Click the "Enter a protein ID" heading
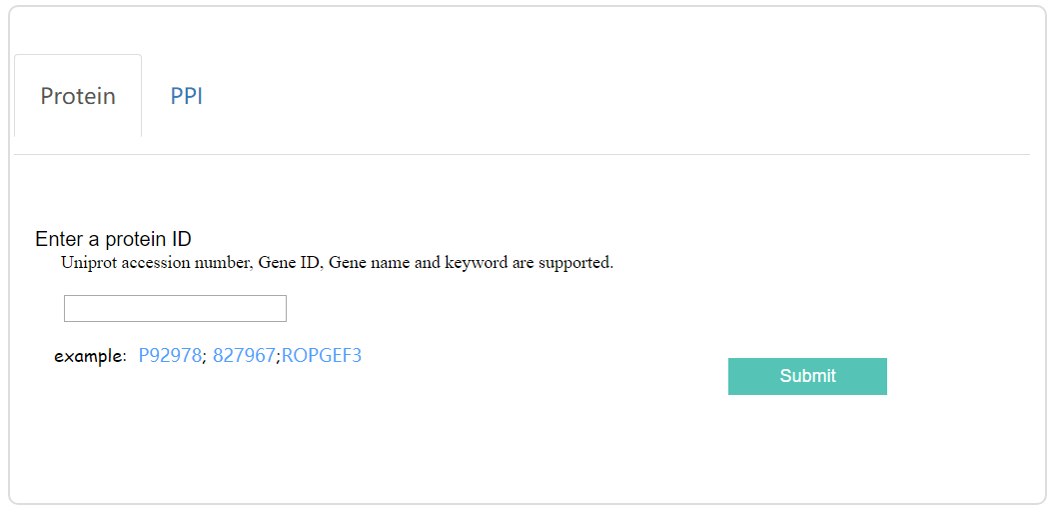 (113, 239)
